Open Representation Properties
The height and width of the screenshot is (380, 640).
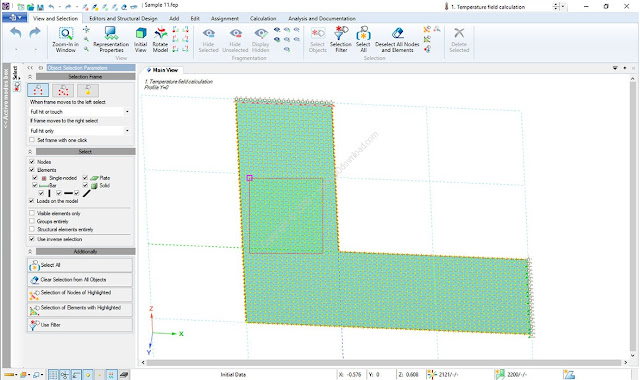111,39
